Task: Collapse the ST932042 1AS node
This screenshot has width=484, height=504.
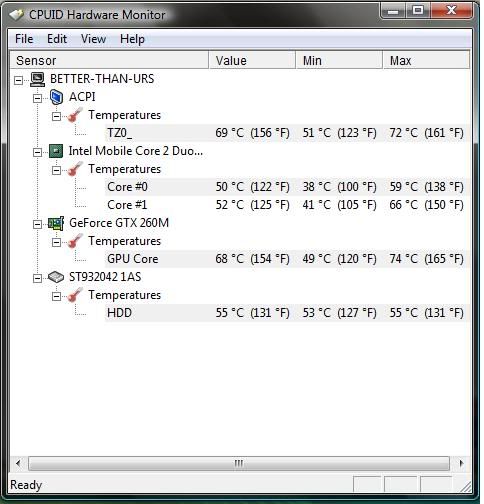Action: click(37, 278)
